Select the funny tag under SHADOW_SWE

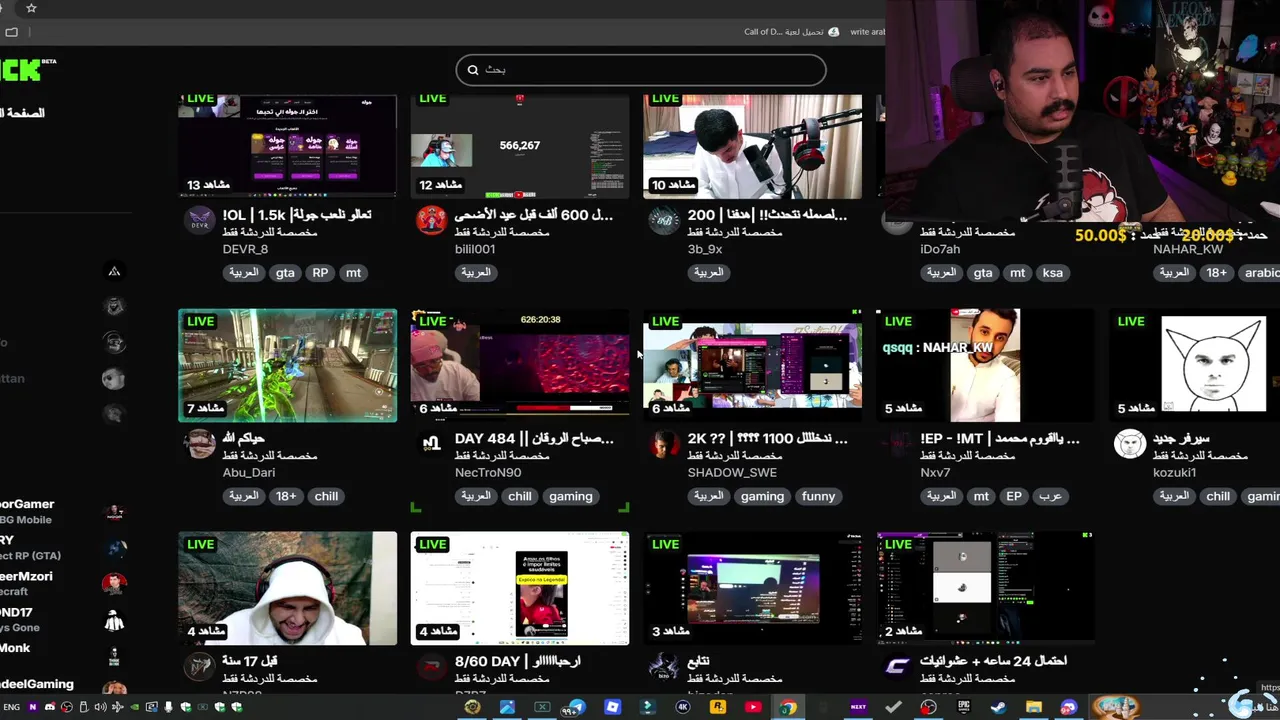pyautogui.click(x=818, y=496)
